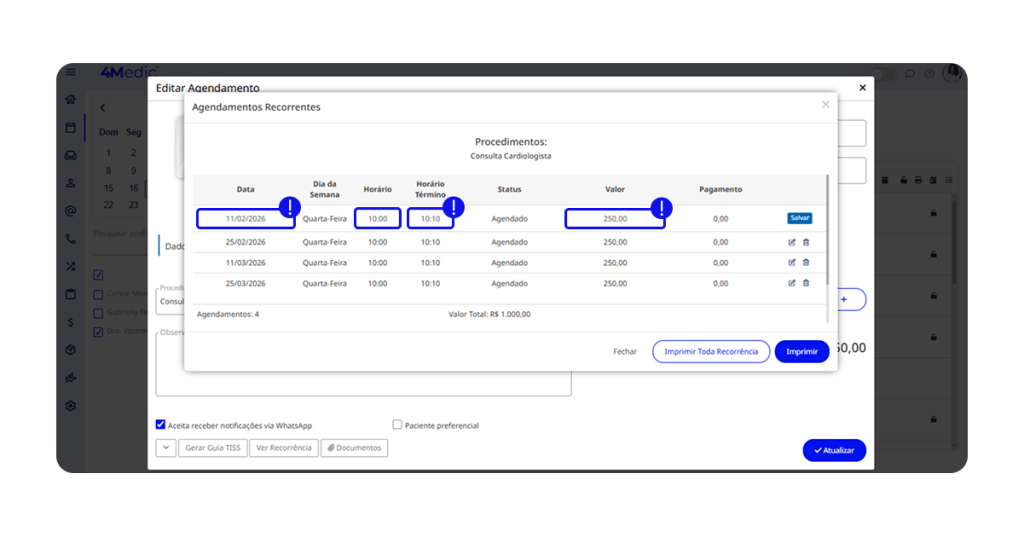Image resolution: width=1024 pixels, height=537 pixels.
Task: Open the hamburger menu in the sidebar
Action: tap(70, 73)
